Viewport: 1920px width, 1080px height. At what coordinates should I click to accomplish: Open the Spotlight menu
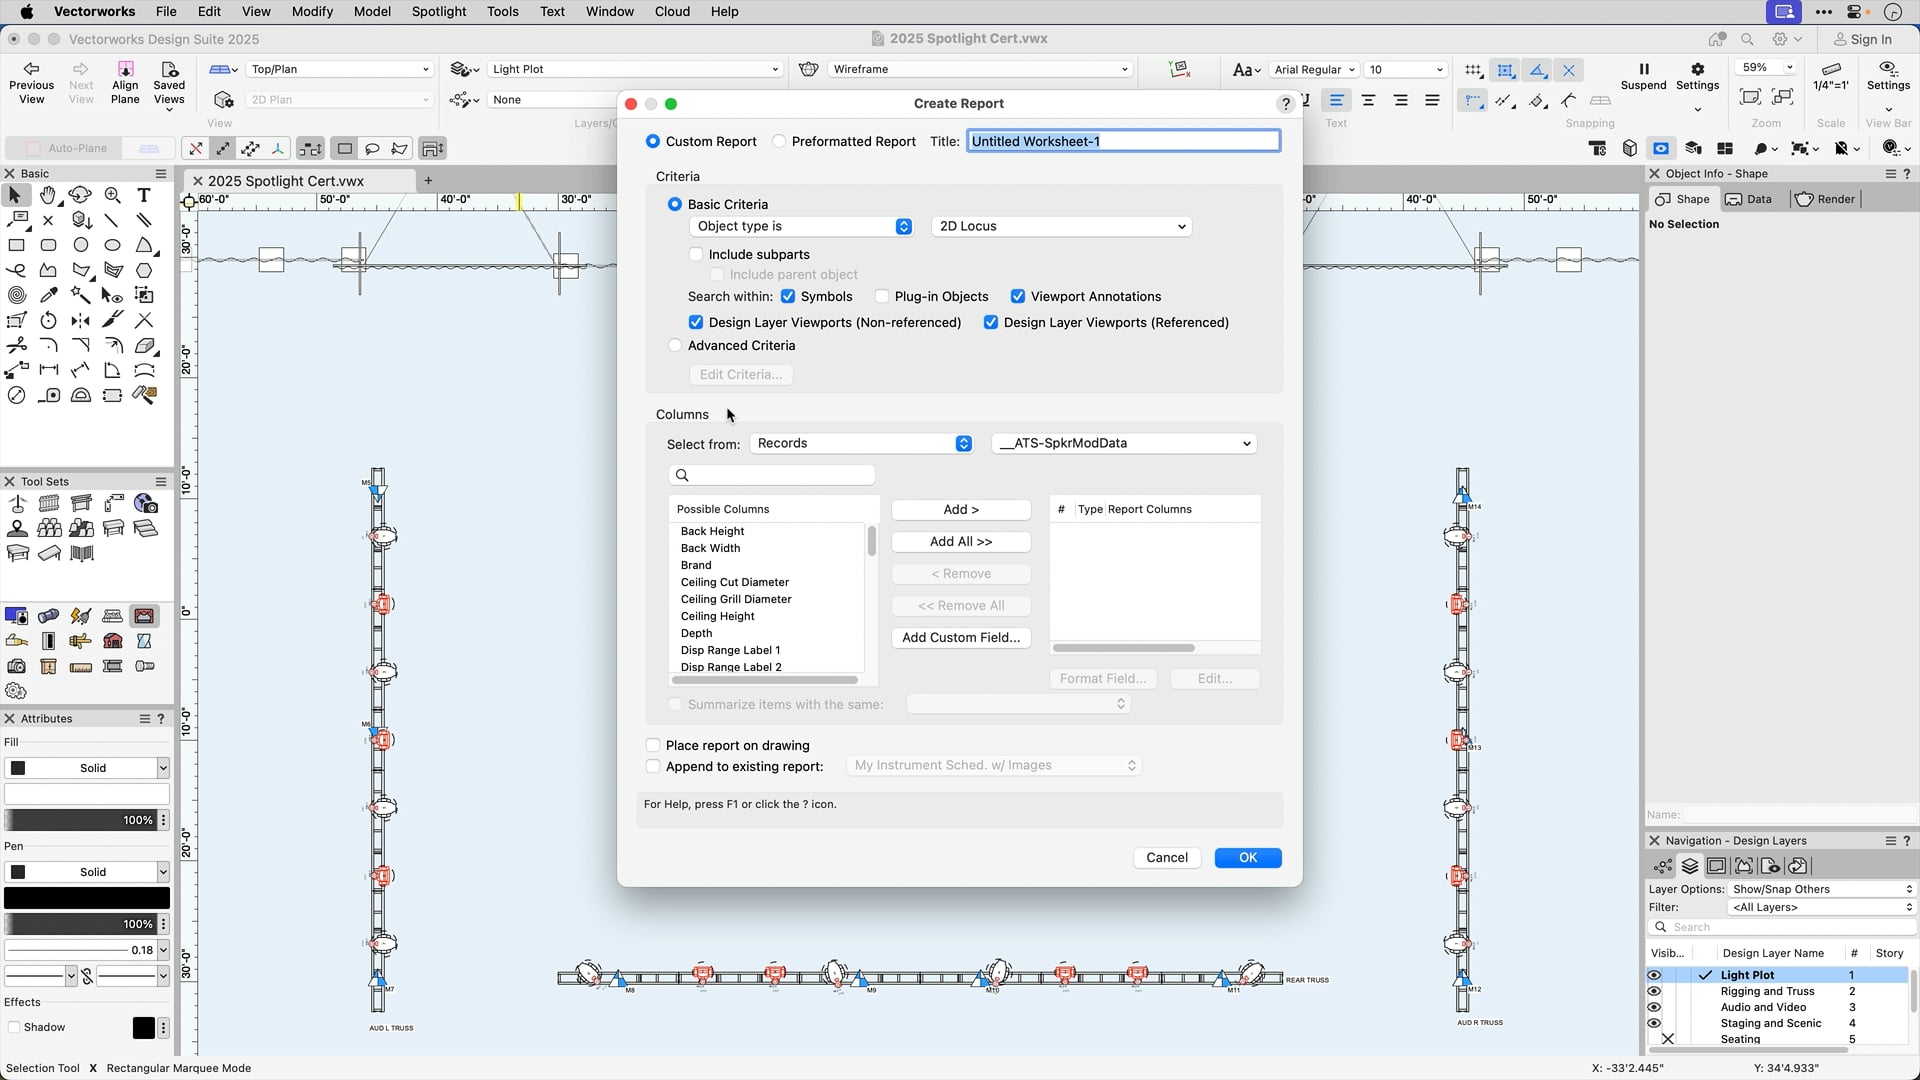pos(438,12)
